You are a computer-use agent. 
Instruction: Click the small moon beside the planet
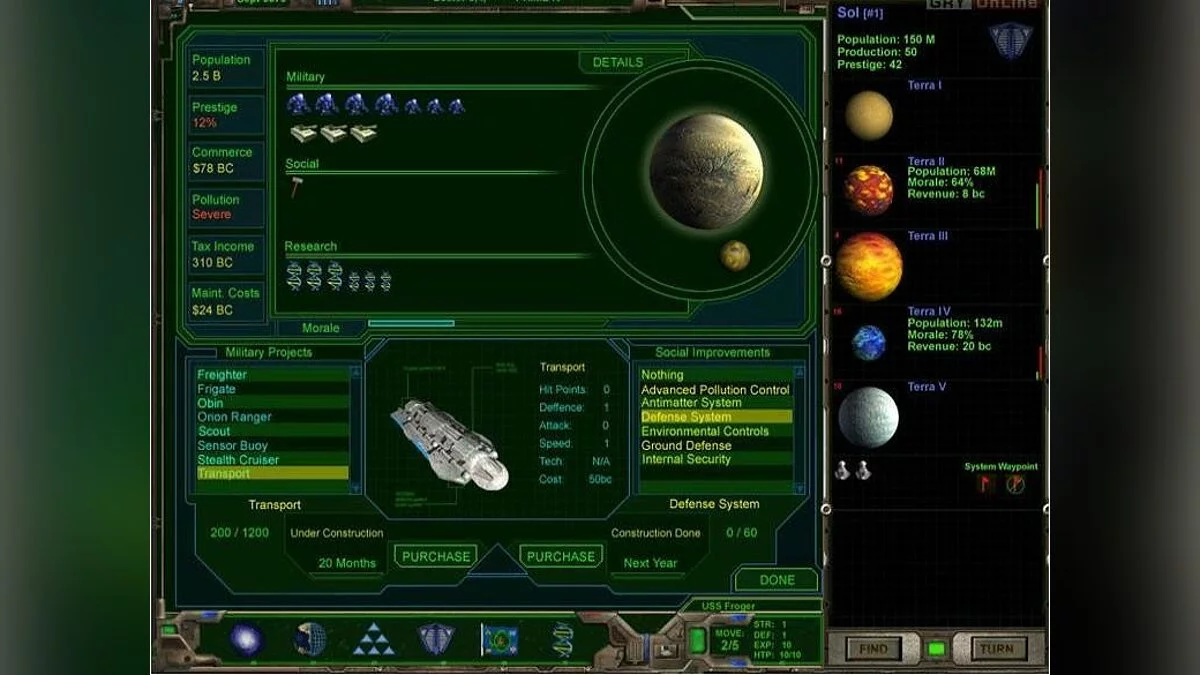735,255
